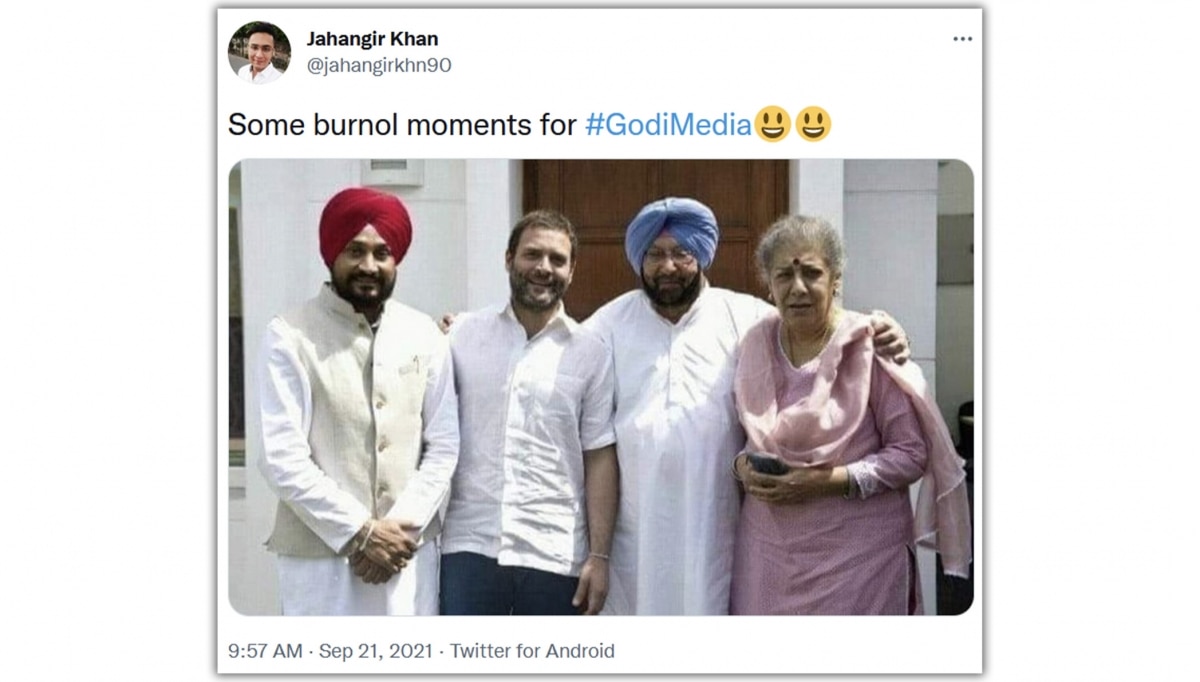Click the 9:57 AM timestamp
The width and height of the screenshot is (1200, 682).
[265, 651]
